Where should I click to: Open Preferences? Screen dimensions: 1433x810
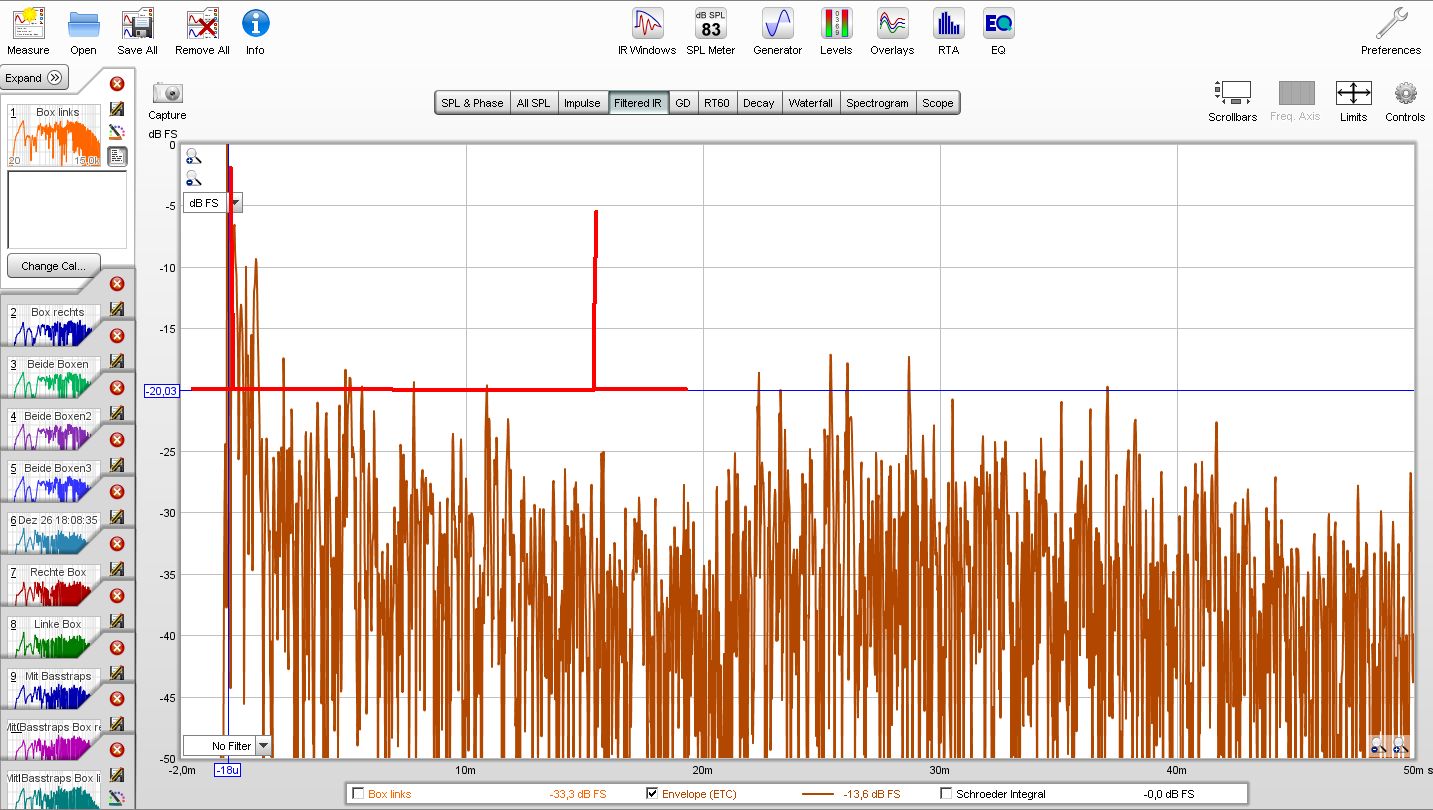[x=1391, y=30]
